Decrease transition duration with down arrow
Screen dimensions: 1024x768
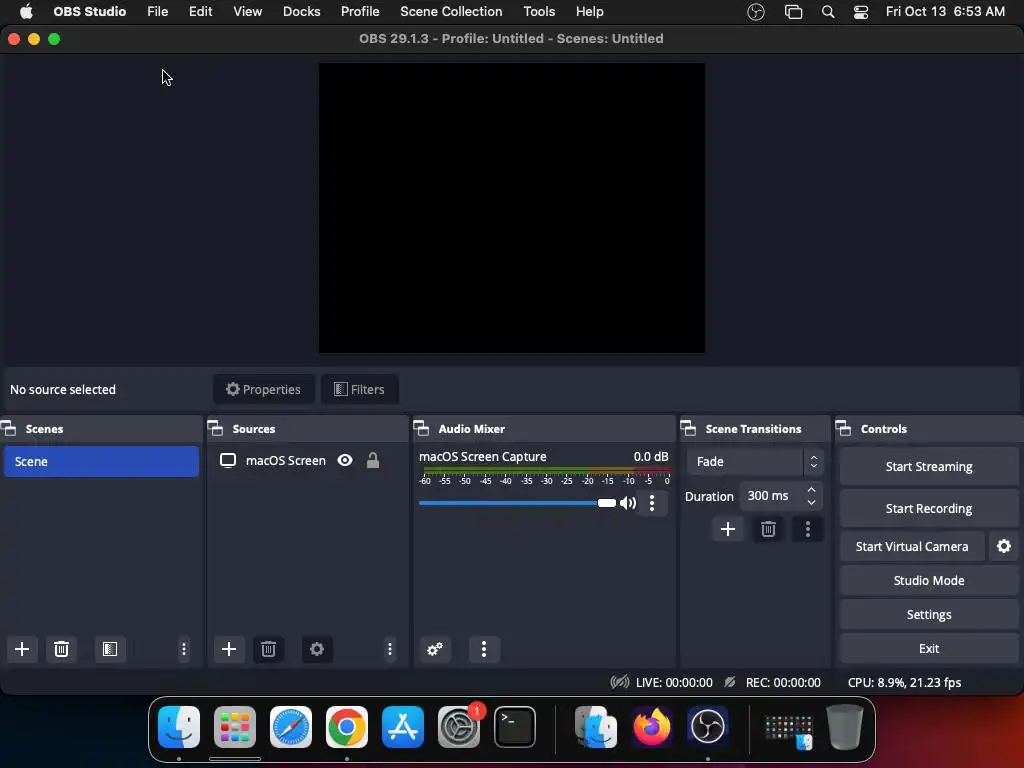811,502
